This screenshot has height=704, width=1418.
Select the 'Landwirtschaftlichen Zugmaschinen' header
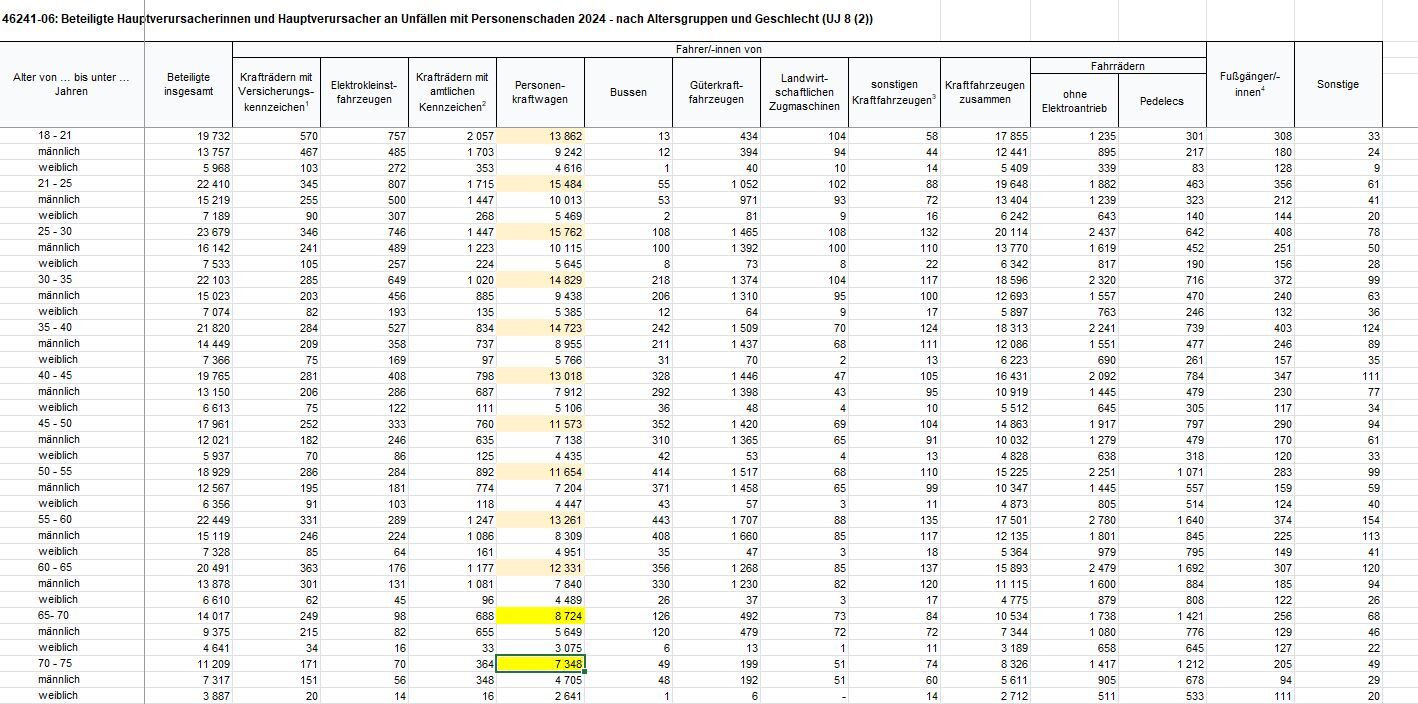[804, 91]
